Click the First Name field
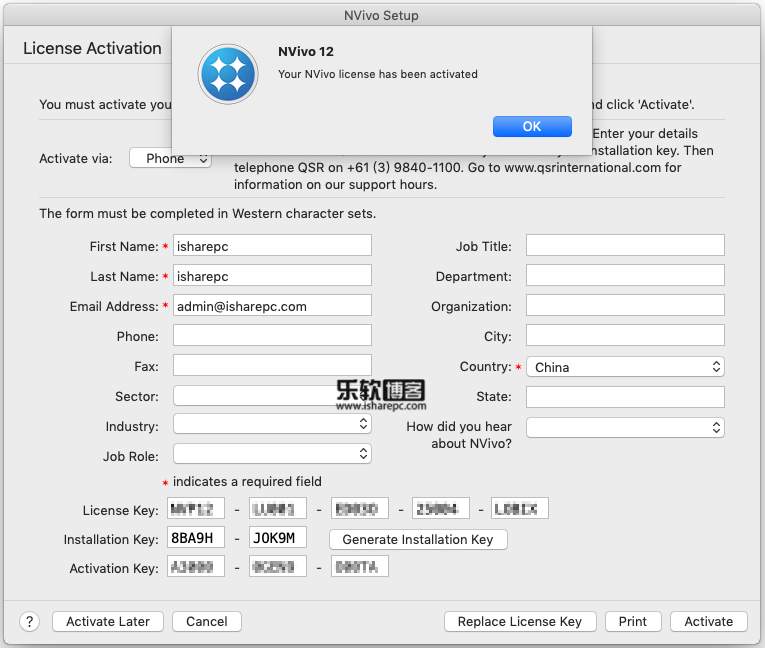765x648 pixels. click(272, 245)
